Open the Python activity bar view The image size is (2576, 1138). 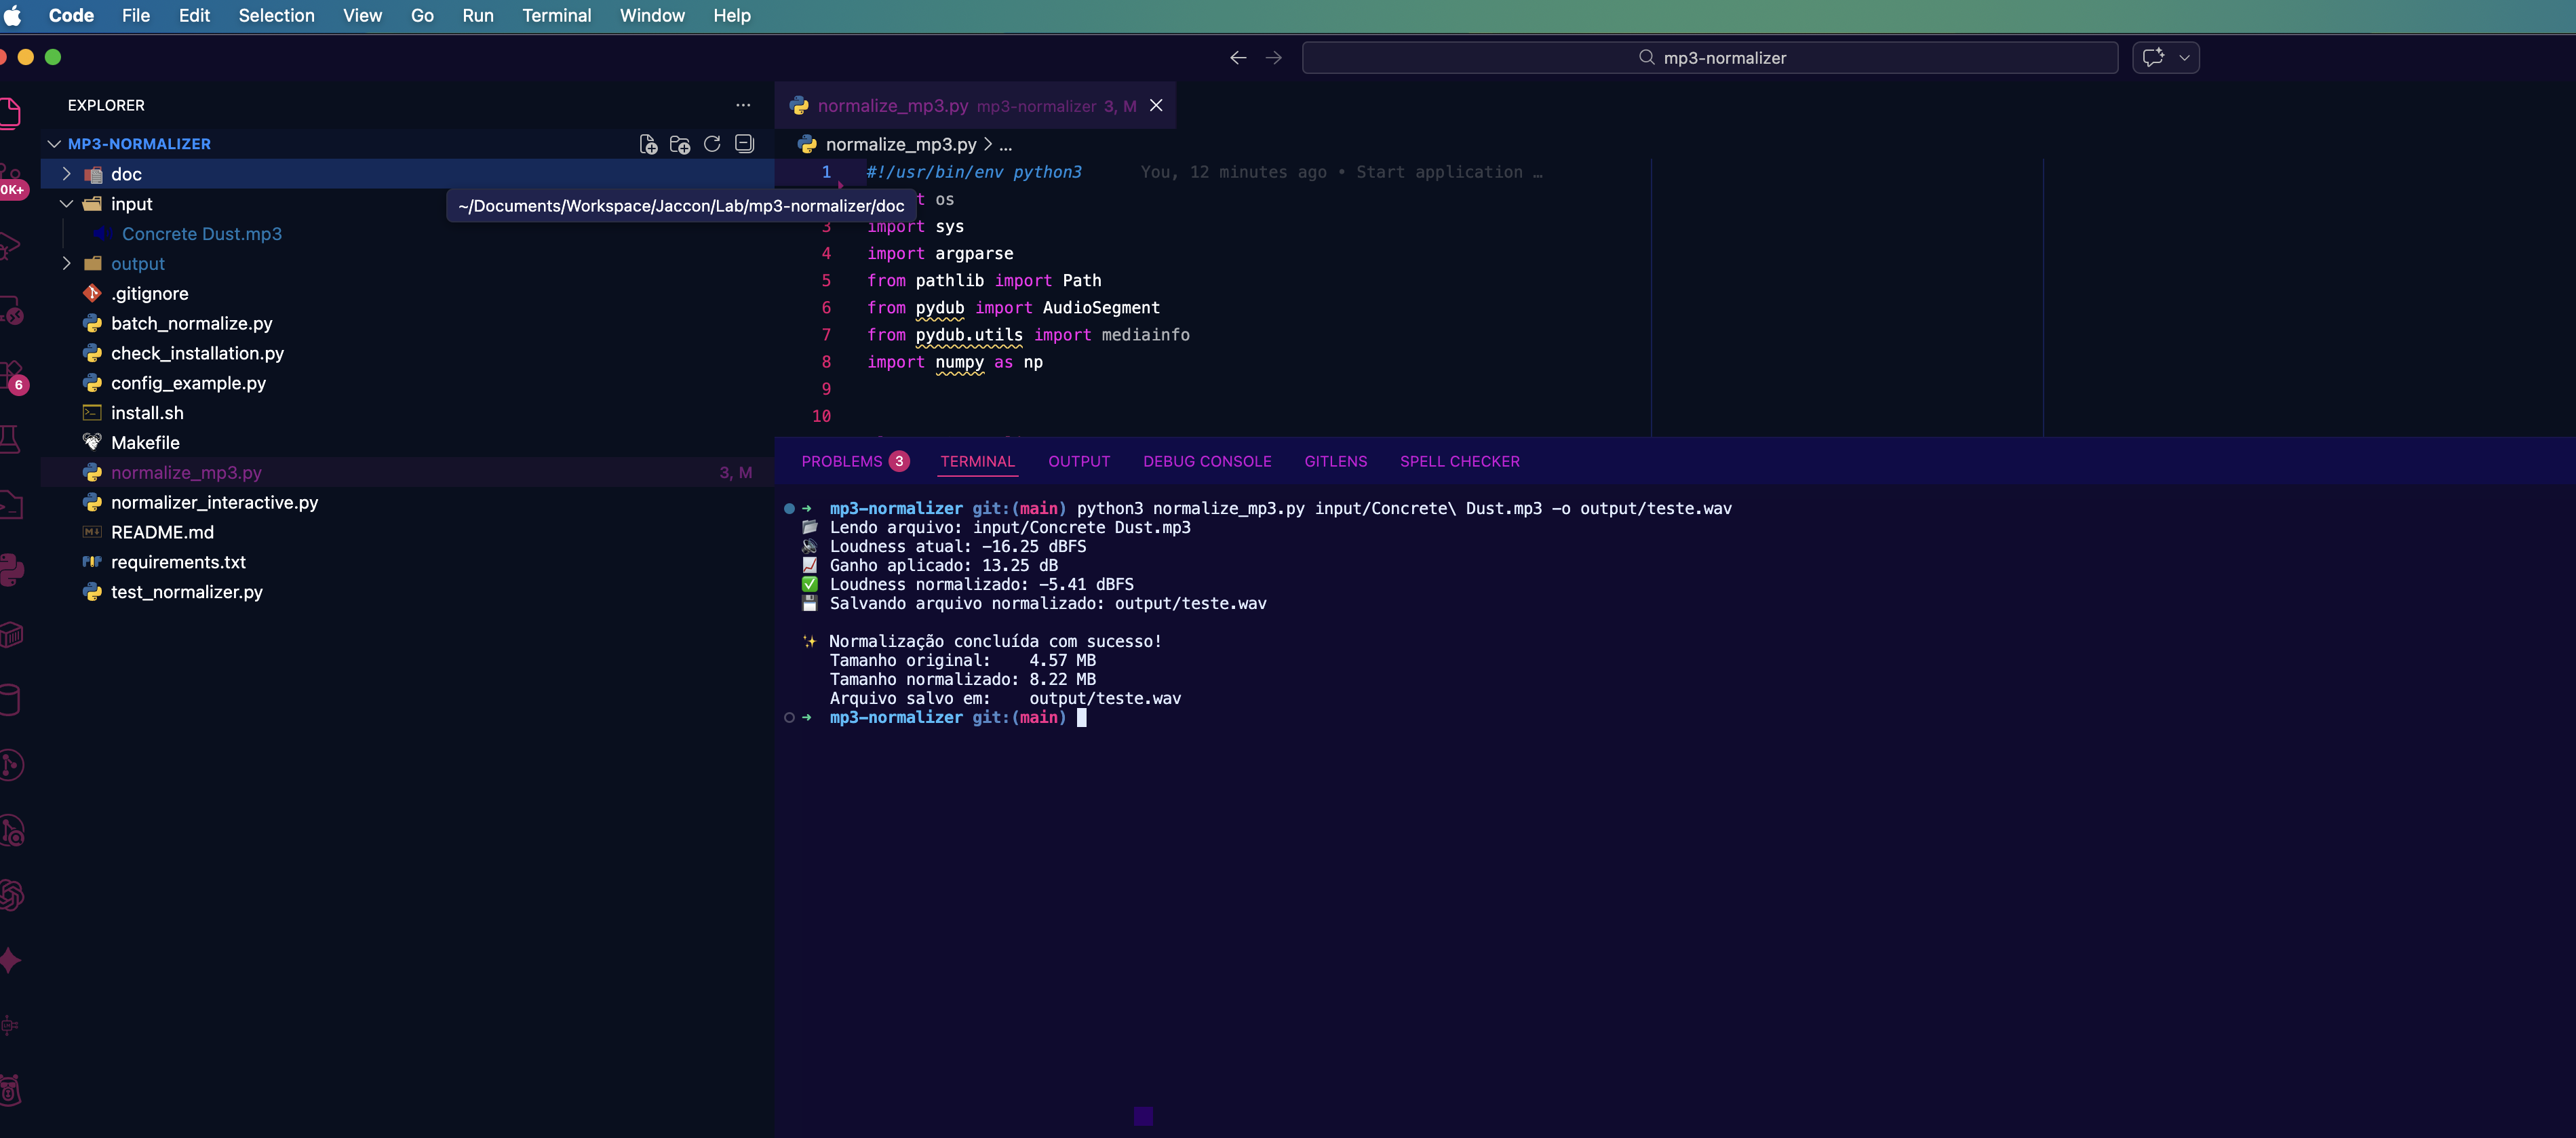click(x=12, y=570)
